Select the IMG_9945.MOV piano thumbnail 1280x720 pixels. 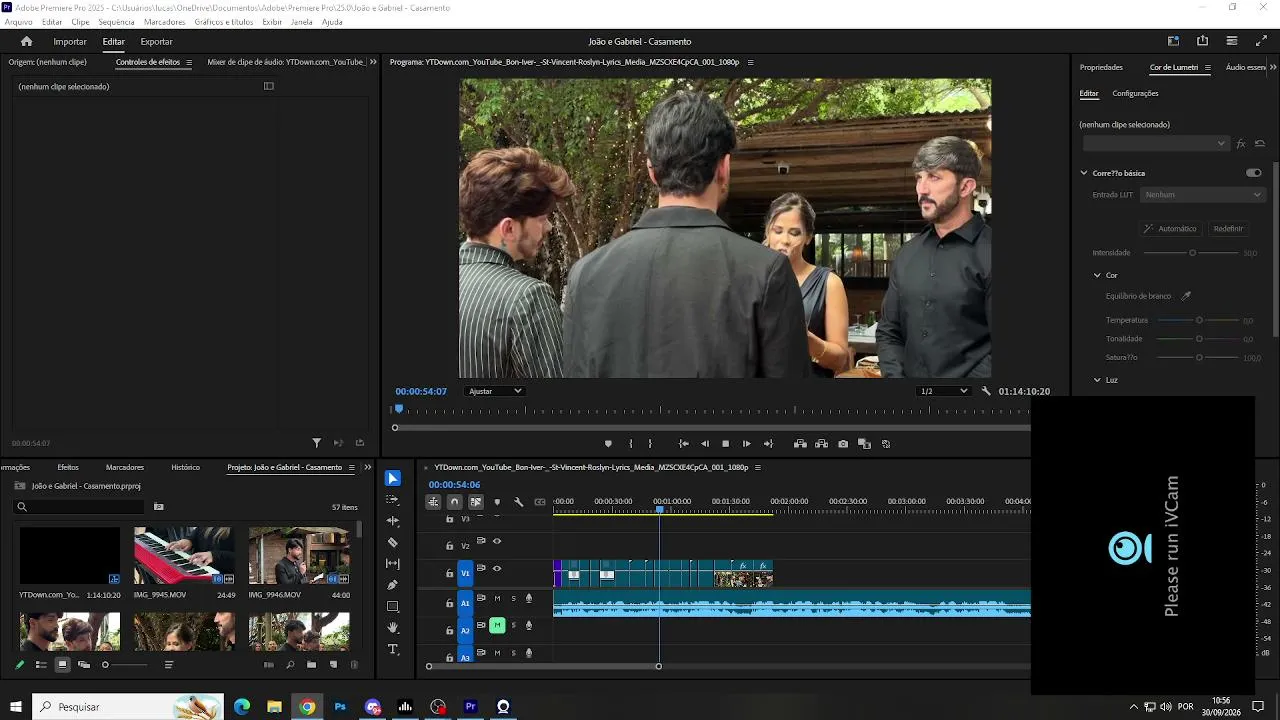pyautogui.click(x=184, y=555)
